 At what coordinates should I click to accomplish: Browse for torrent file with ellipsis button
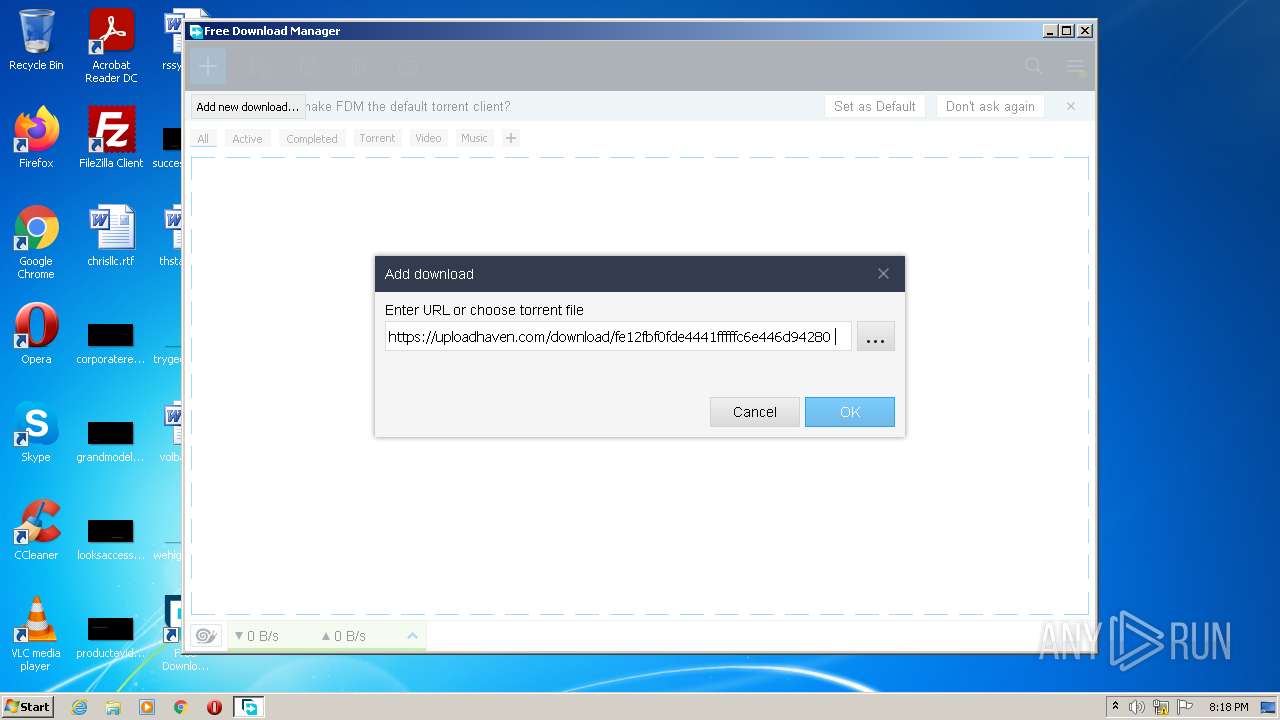point(875,337)
